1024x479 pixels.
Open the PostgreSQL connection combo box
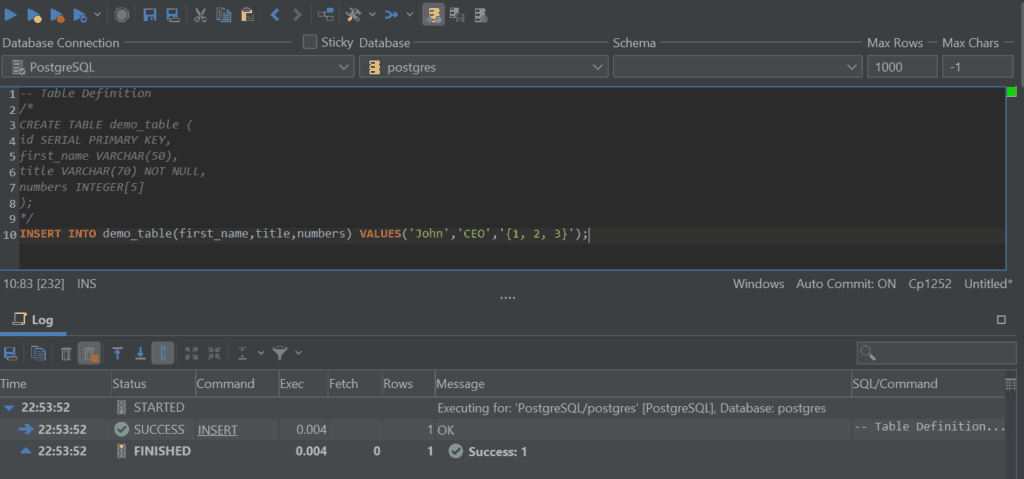[x=178, y=67]
